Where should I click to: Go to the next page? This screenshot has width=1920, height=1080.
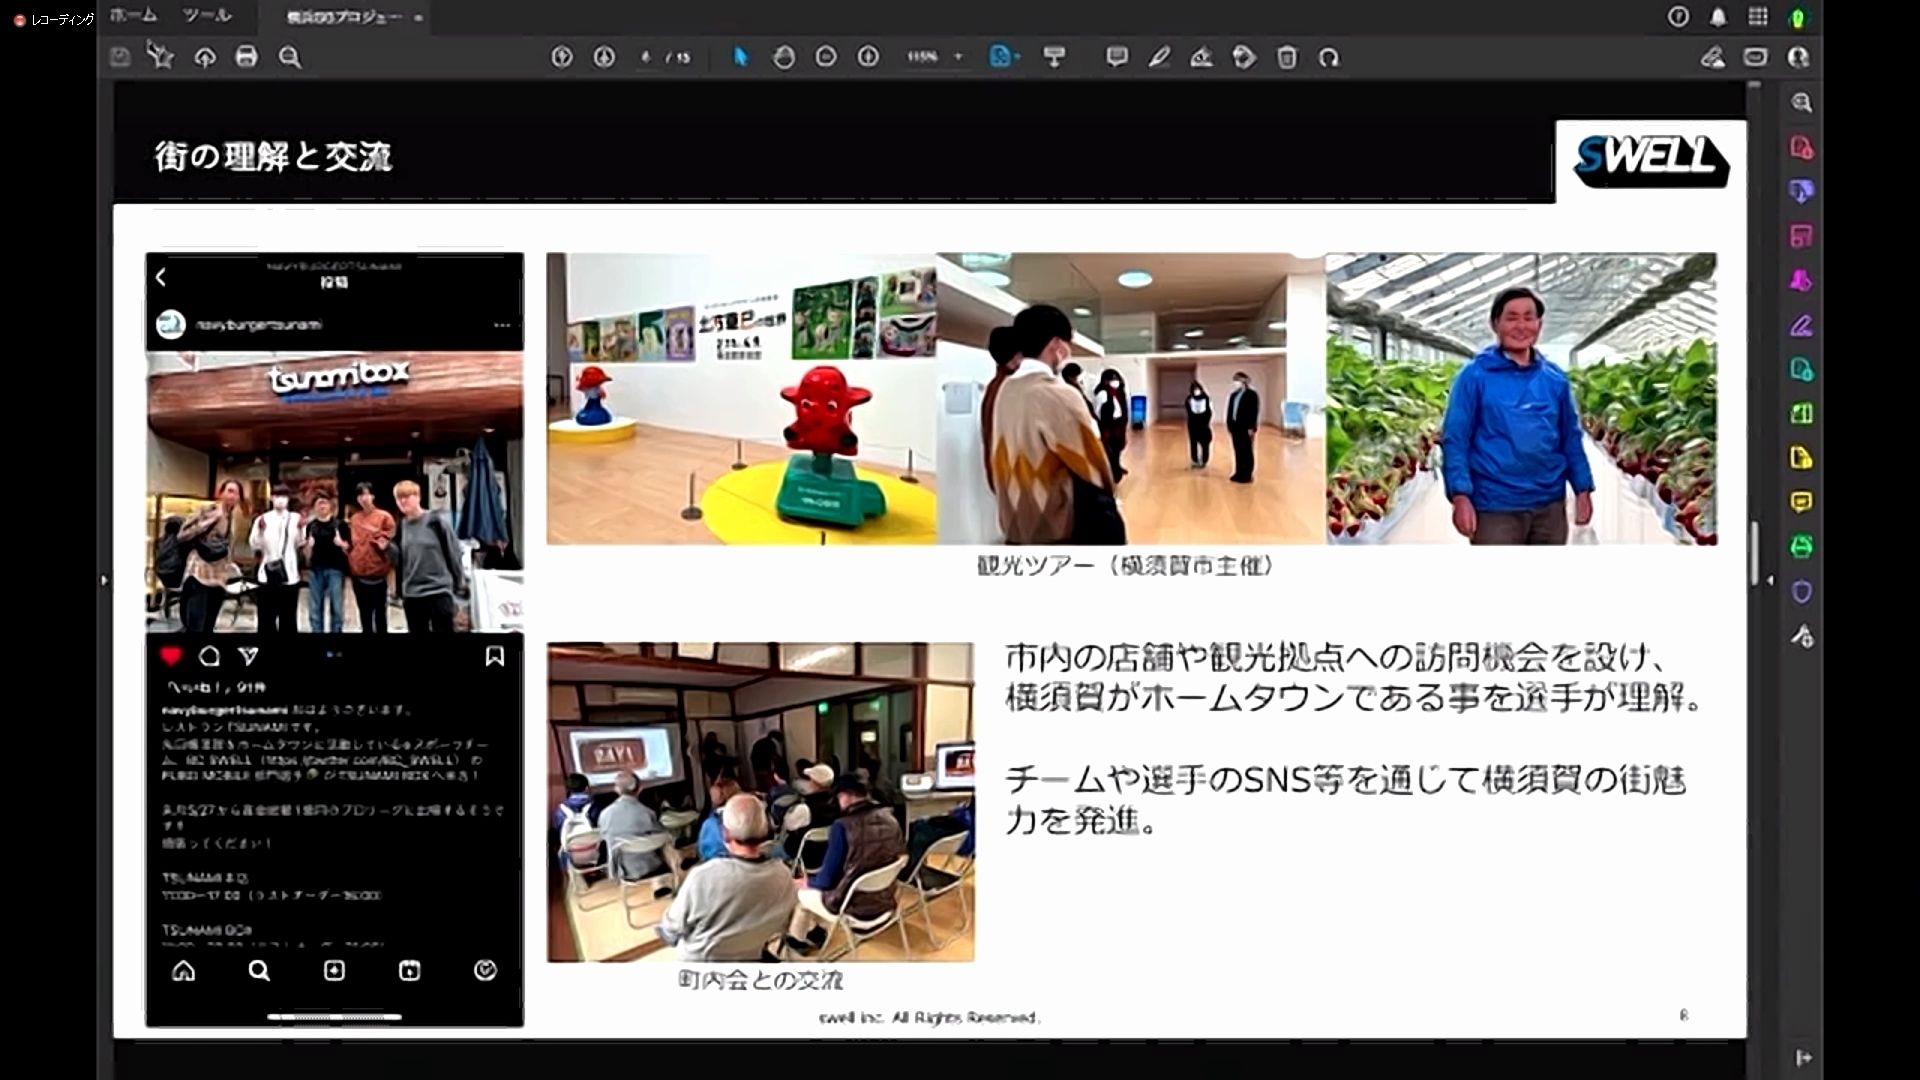(x=604, y=57)
